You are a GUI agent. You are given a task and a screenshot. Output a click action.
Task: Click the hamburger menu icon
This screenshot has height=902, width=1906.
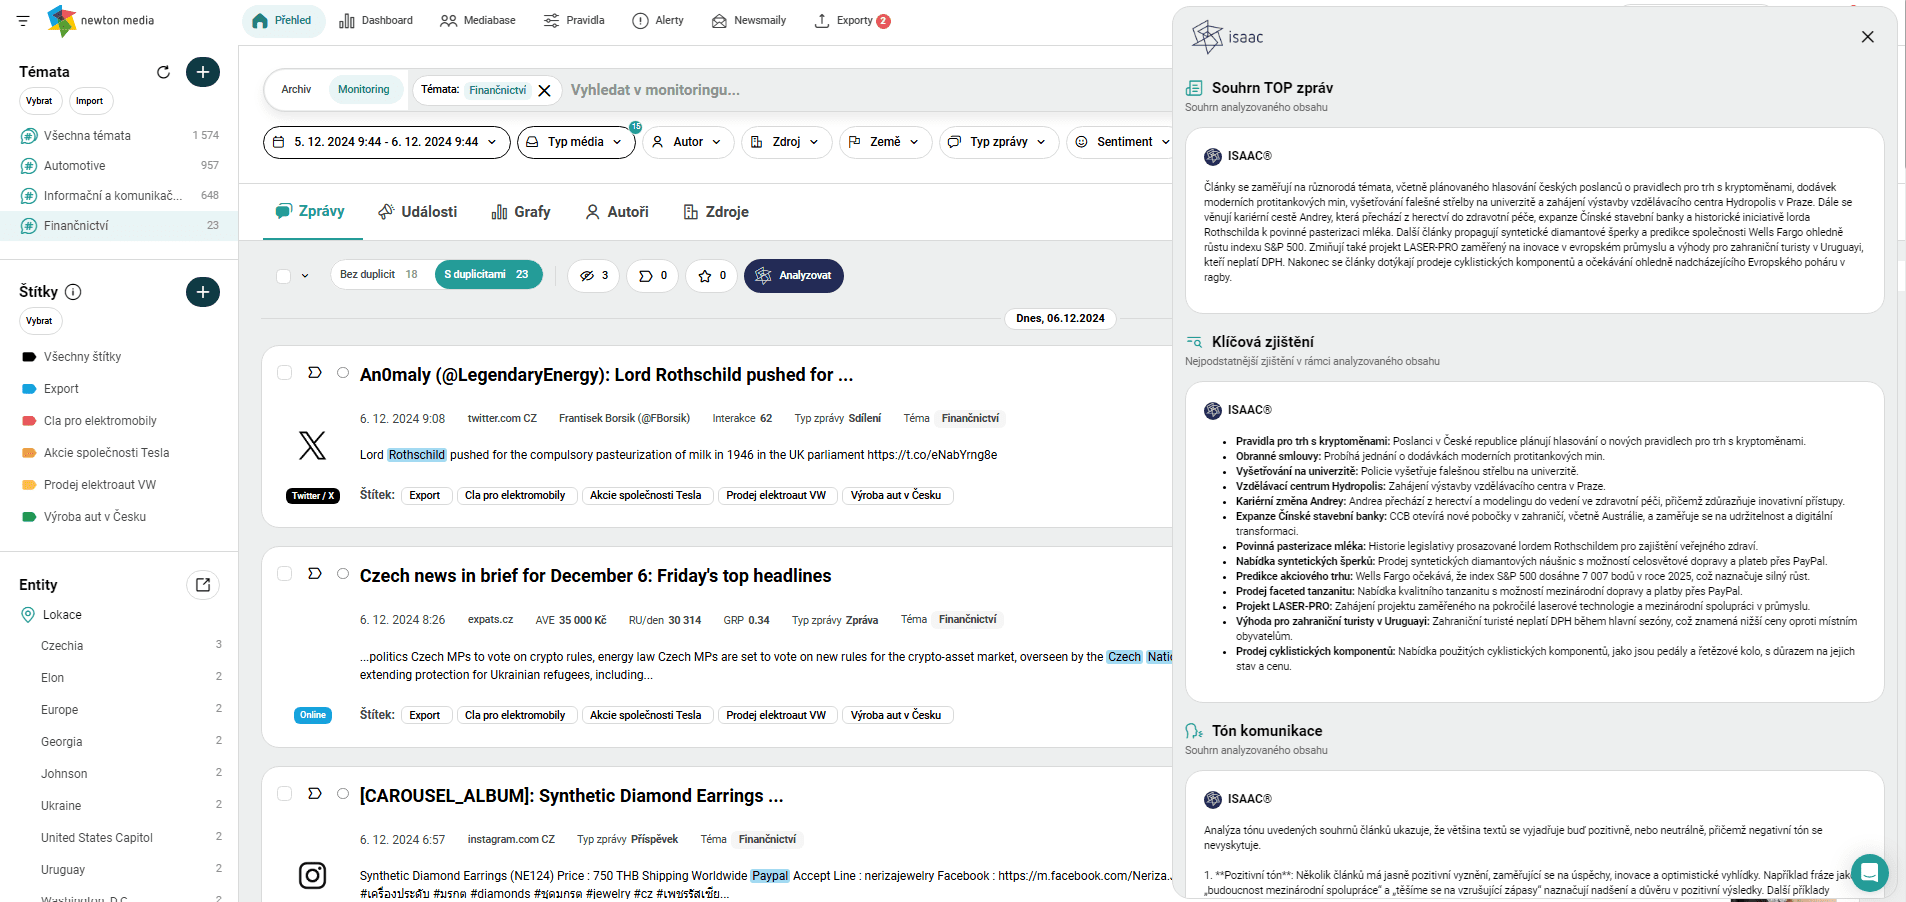point(23,20)
